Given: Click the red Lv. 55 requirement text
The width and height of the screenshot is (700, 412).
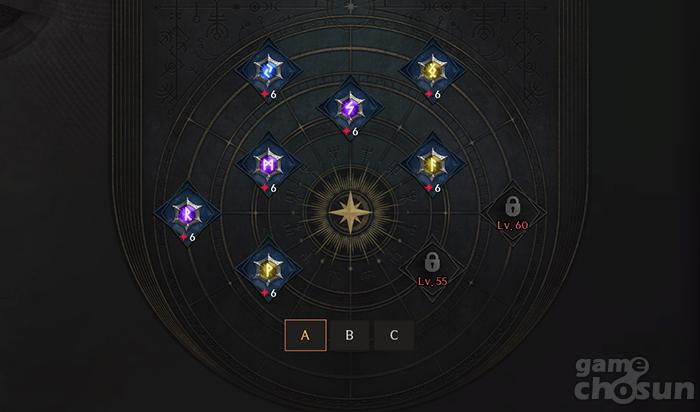Looking at the screenshot, I should pos(432,281).
